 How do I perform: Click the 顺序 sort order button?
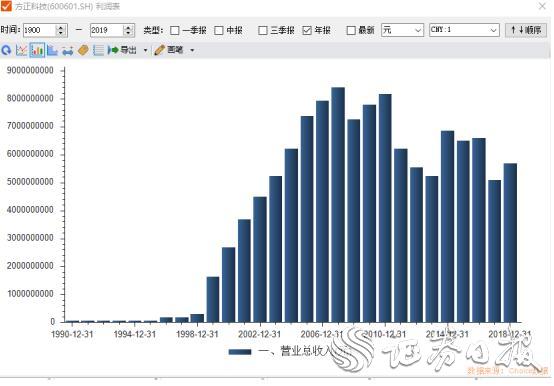[526, 30]
